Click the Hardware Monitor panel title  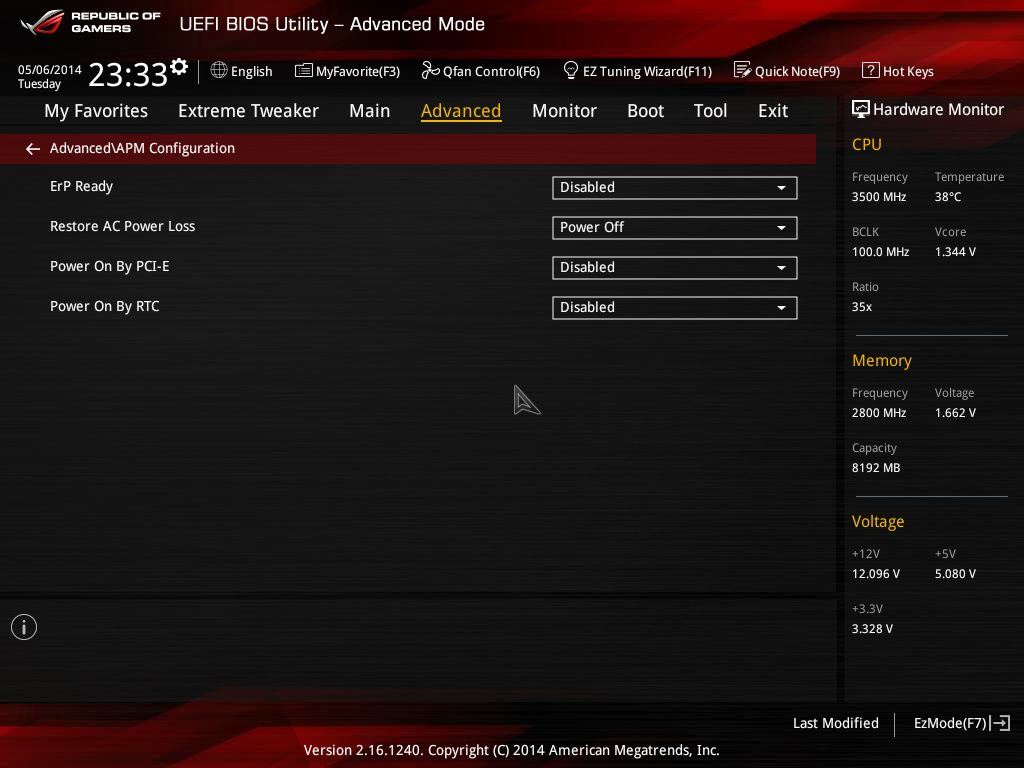coord(938,110)
